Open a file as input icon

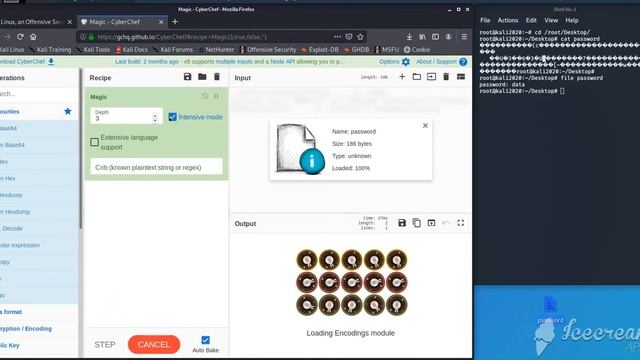tap(431, 77)
